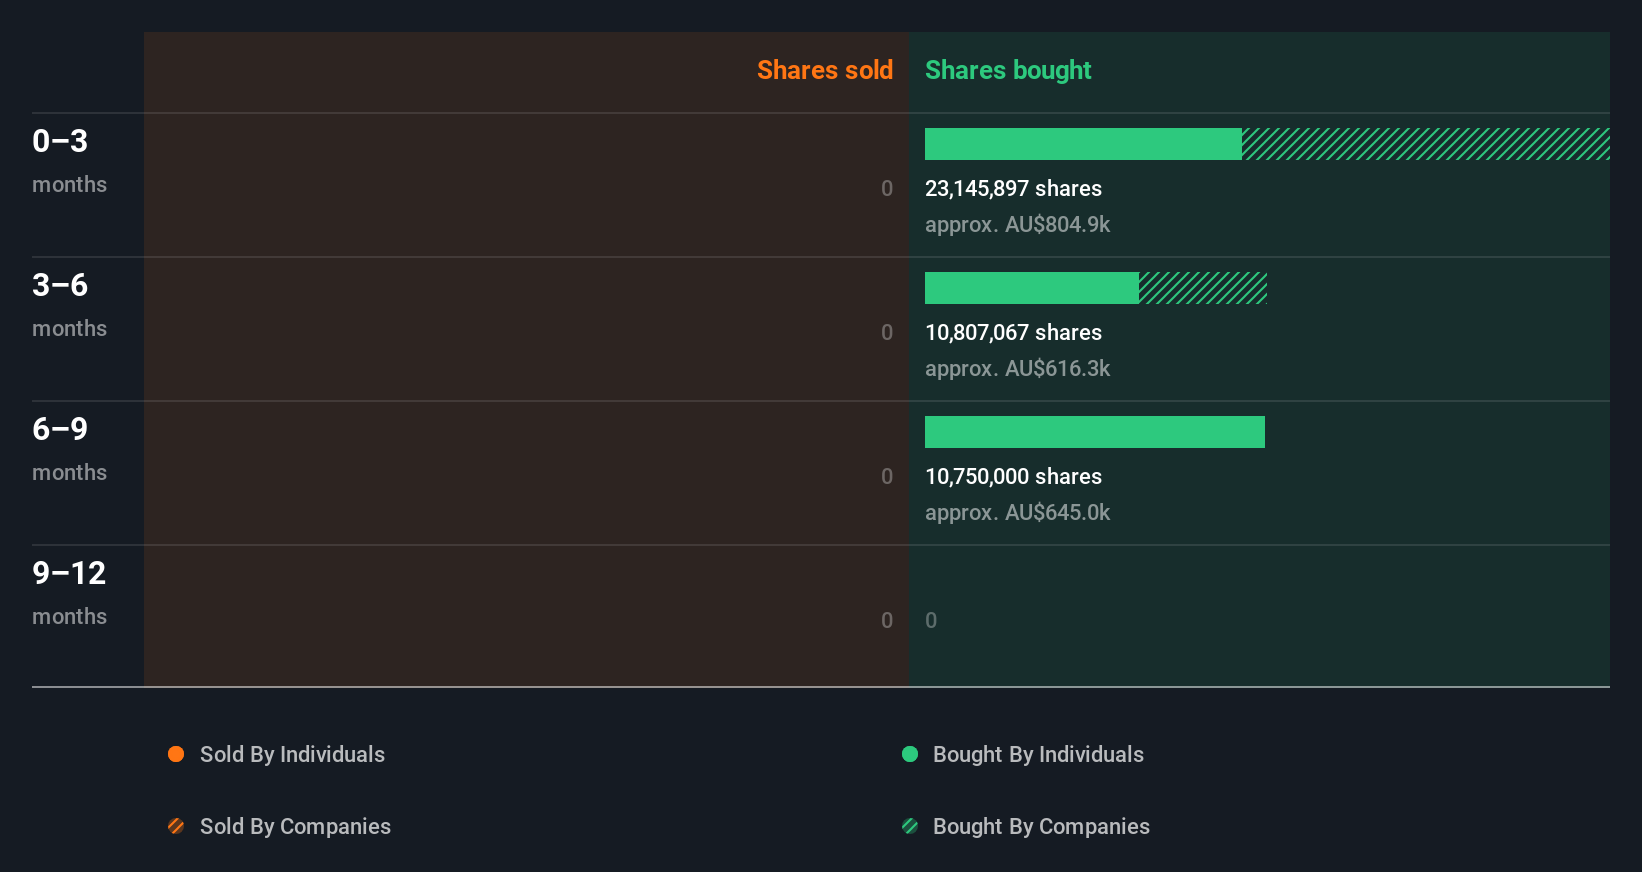Image resolution: width=1642 pixels, height=872 pixels.
Task: Toggle the Sold By Companies legend label
Action: point(295,826)
